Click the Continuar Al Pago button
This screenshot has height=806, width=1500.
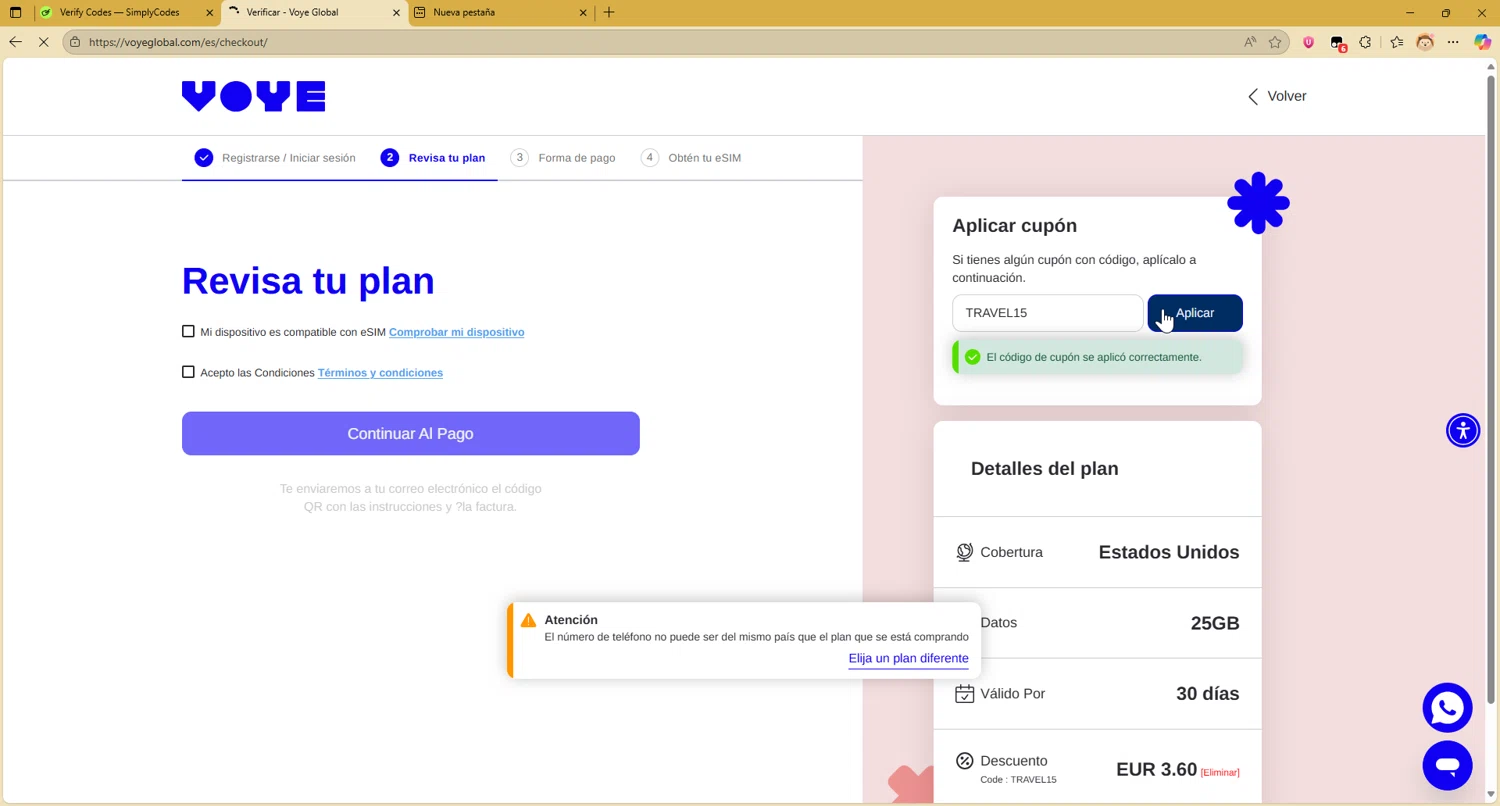411,434
